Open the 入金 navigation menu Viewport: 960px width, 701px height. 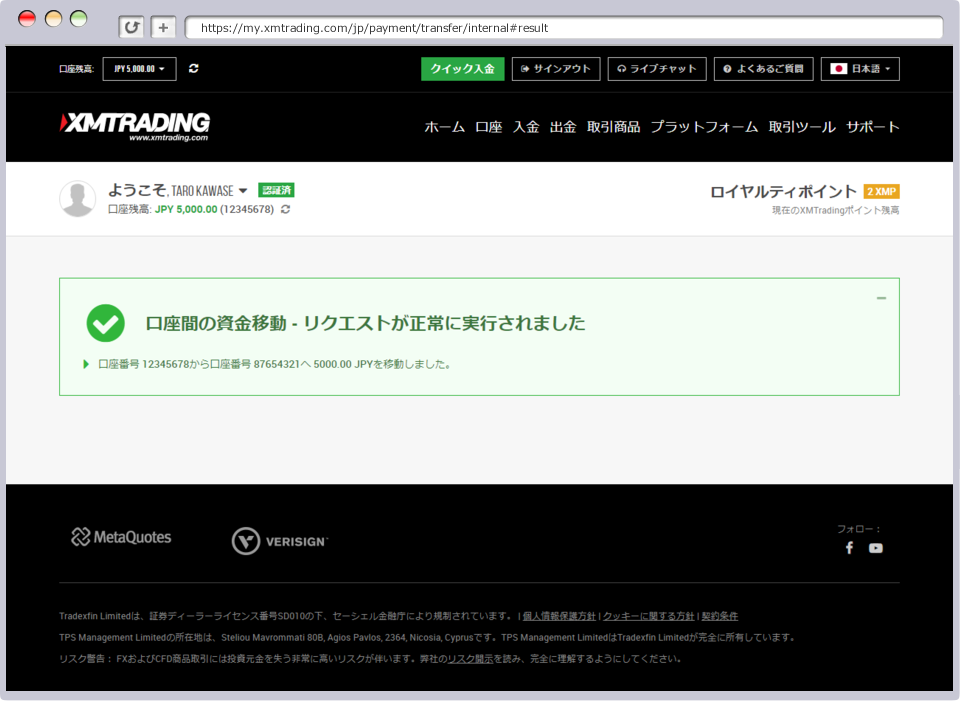point(526,127)
